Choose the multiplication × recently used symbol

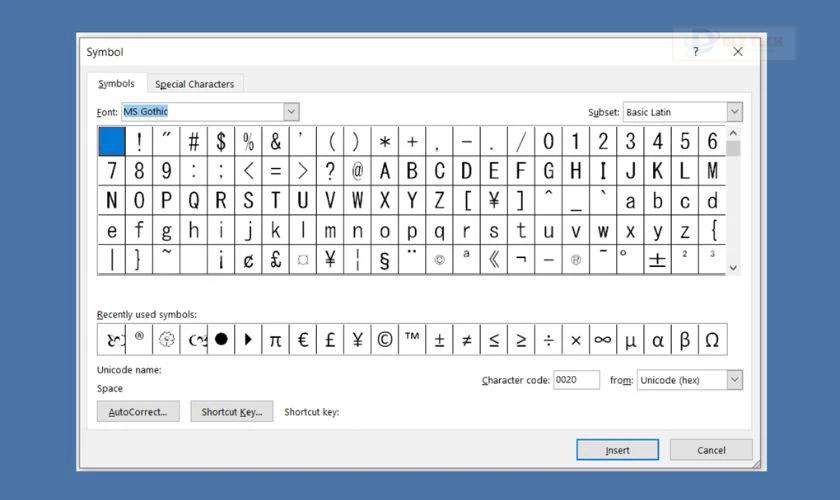[576, 339]
